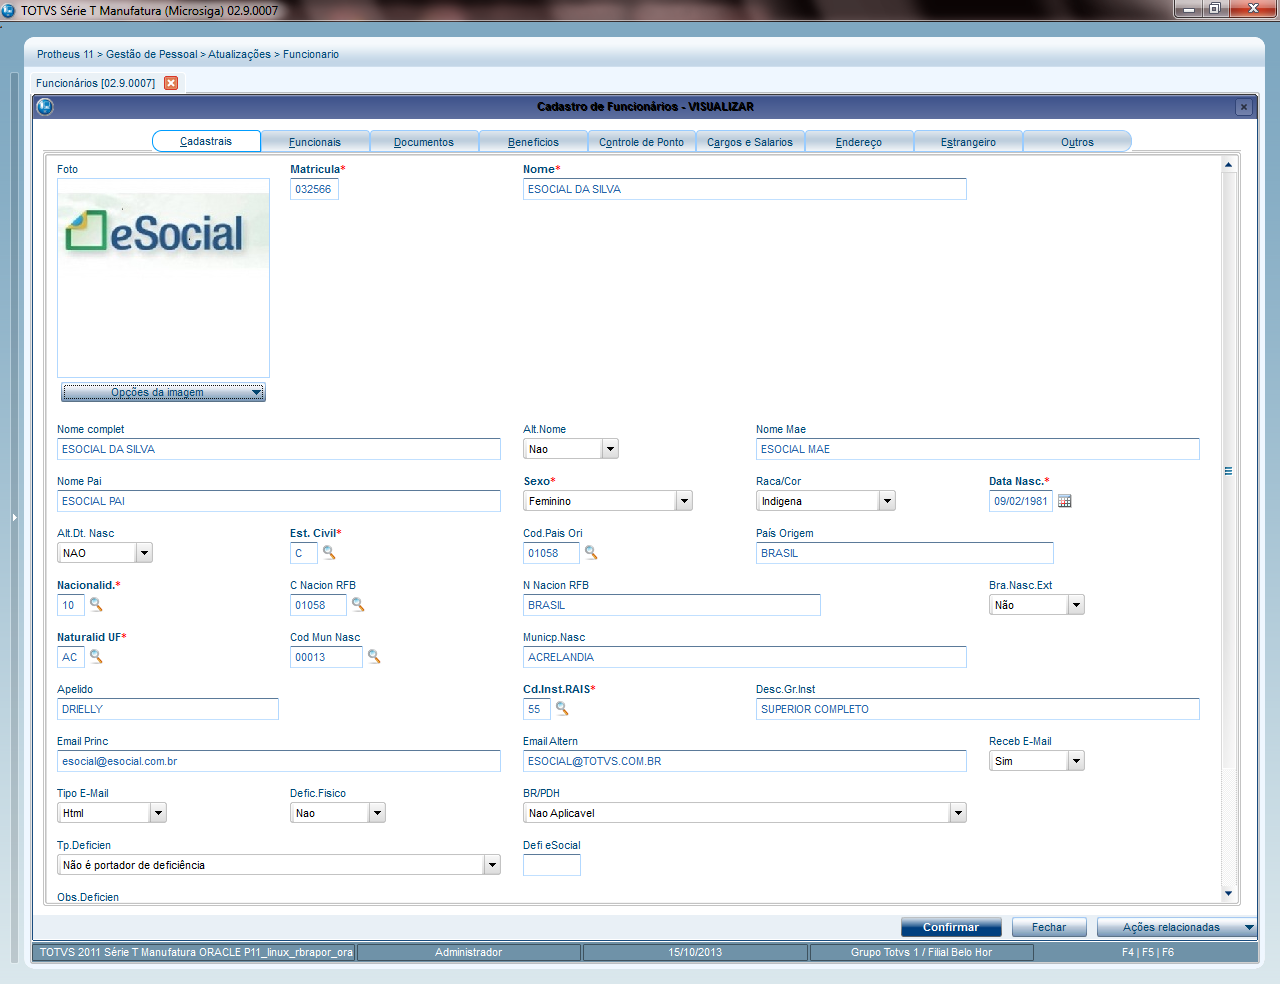Viewport: 1280px width, 984px height.
Task: Open the Receb E-Mail dropdown
Action: 1076,761
